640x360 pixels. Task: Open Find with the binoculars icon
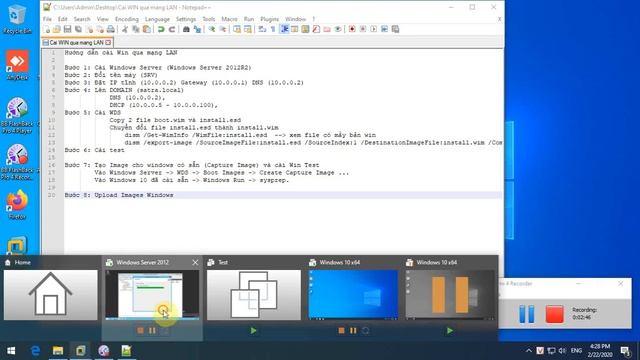(186, 29)
